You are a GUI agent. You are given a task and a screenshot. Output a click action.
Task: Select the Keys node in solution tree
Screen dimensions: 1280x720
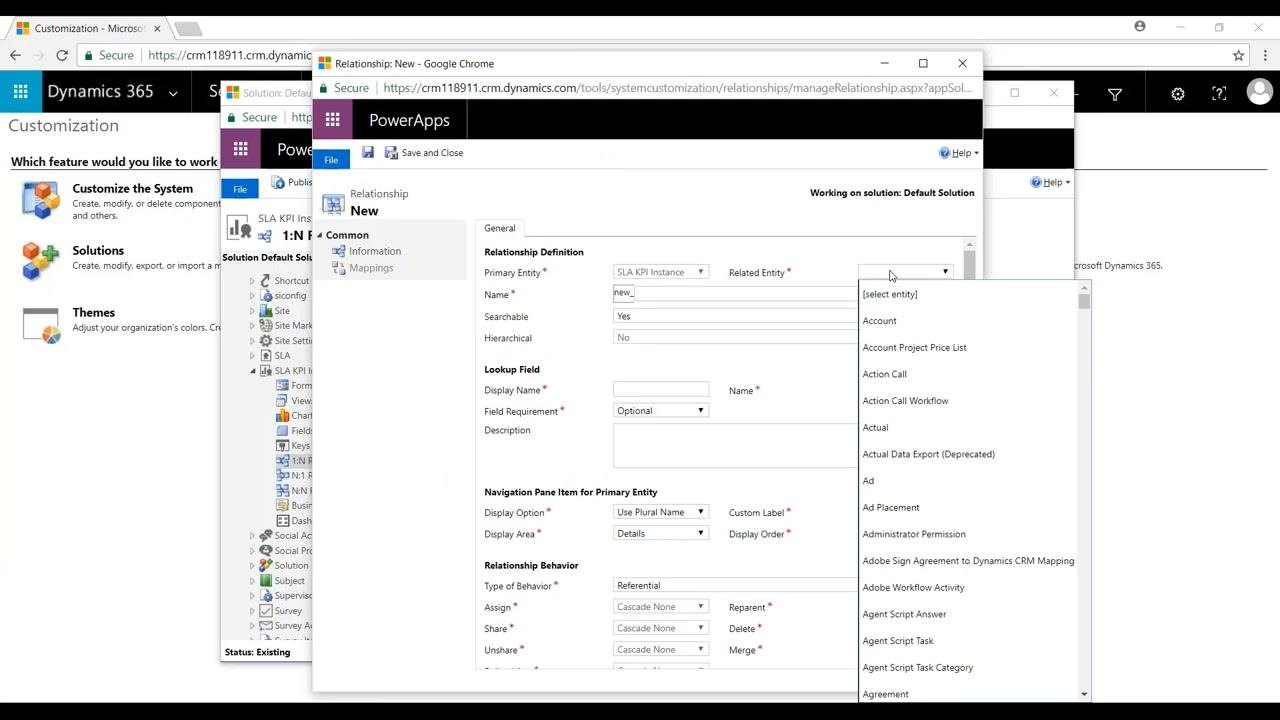pyautogui.click(x=300, y=446)
